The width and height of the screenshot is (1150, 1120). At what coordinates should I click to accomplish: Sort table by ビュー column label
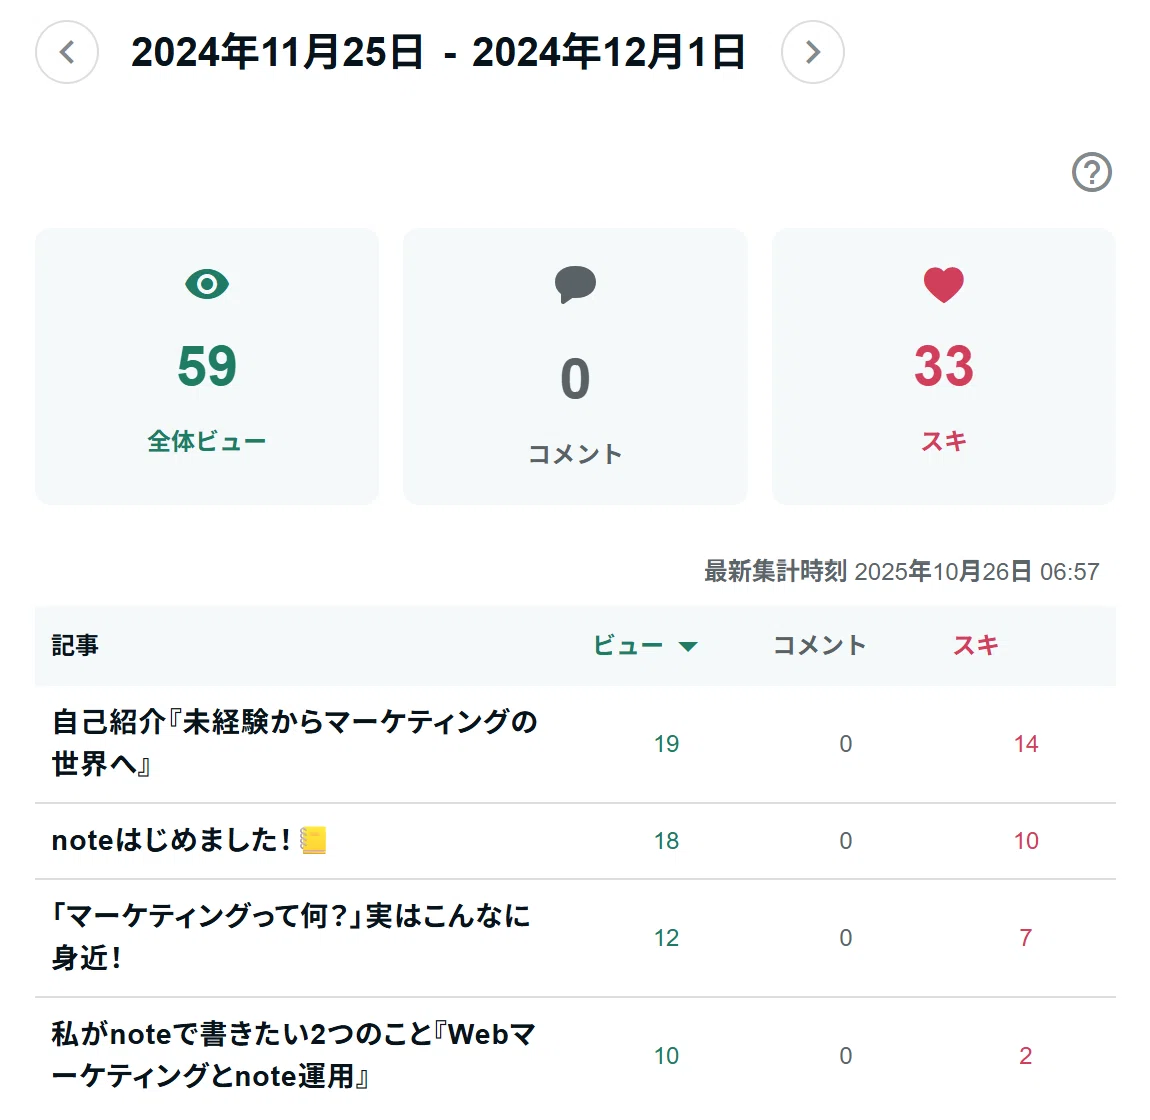tap(628, 645)
